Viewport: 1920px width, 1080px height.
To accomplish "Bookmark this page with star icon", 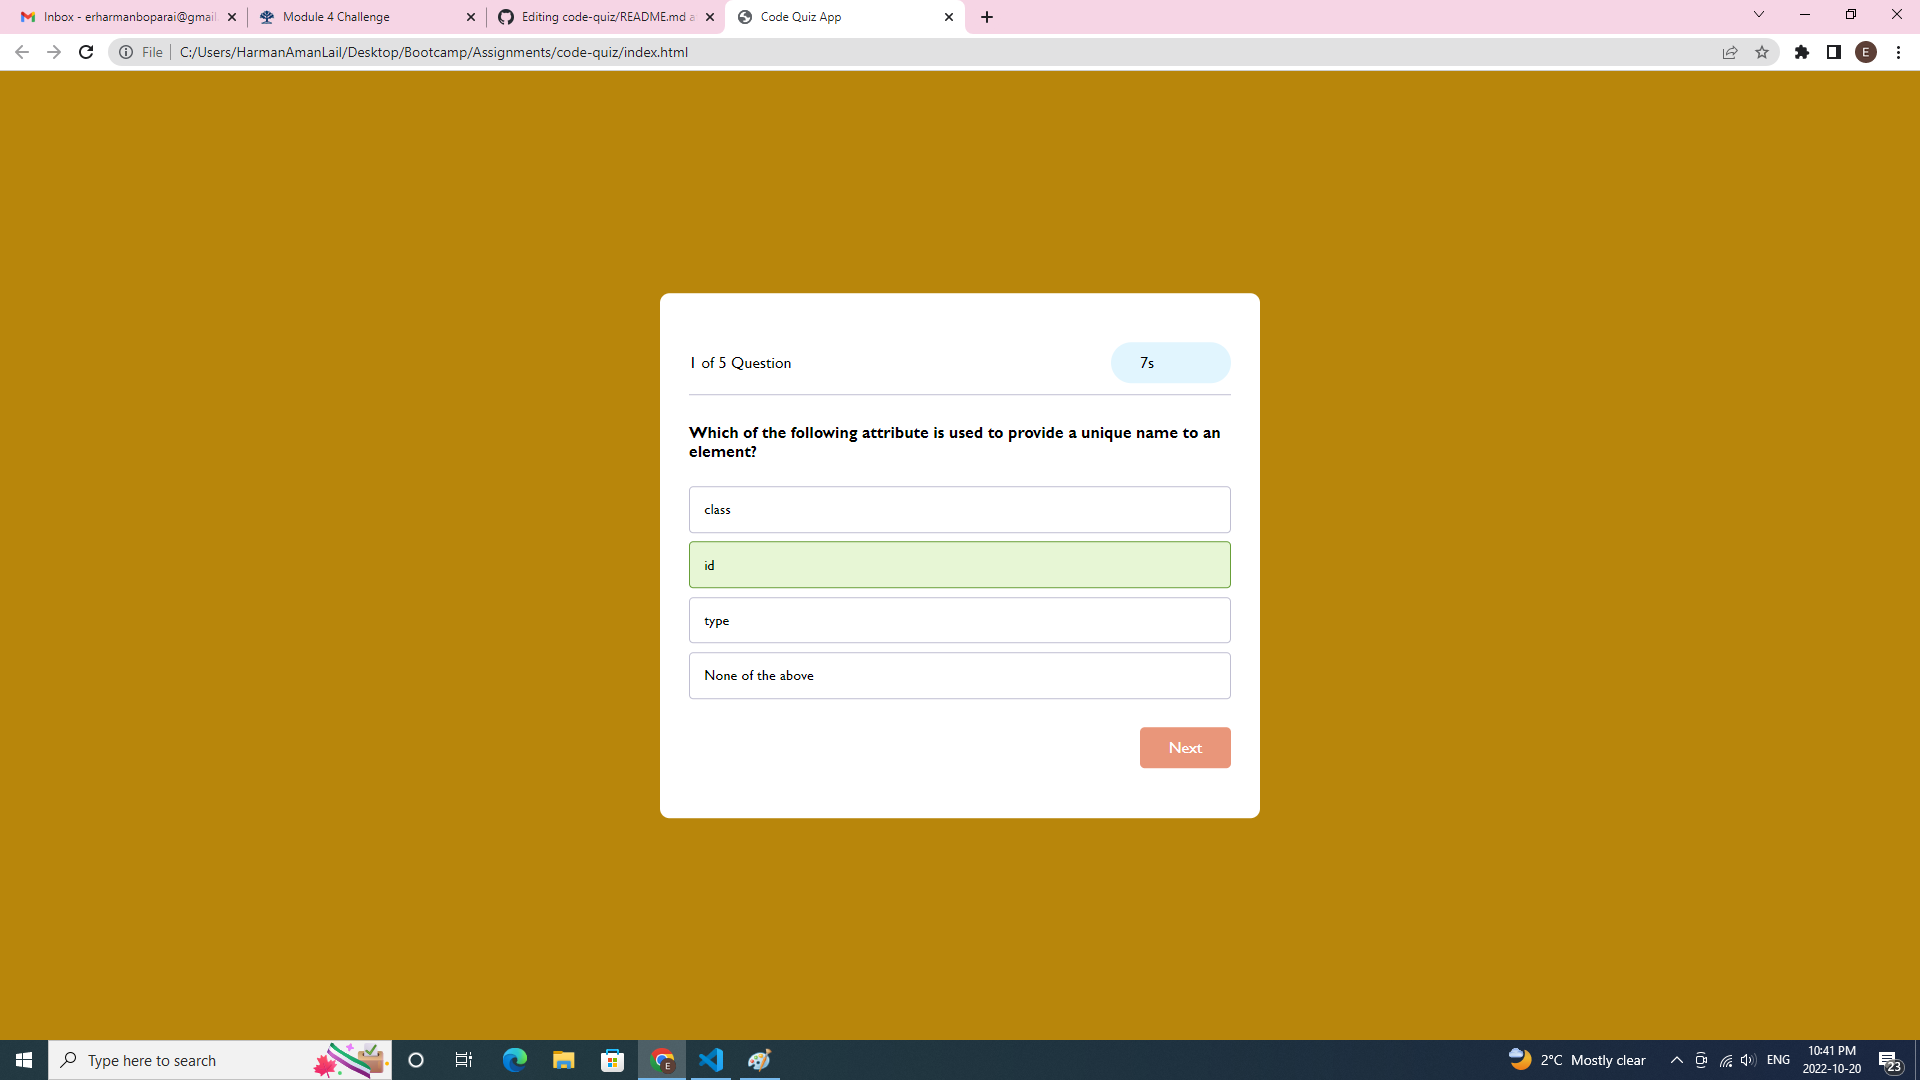I will pos(1762,52).
